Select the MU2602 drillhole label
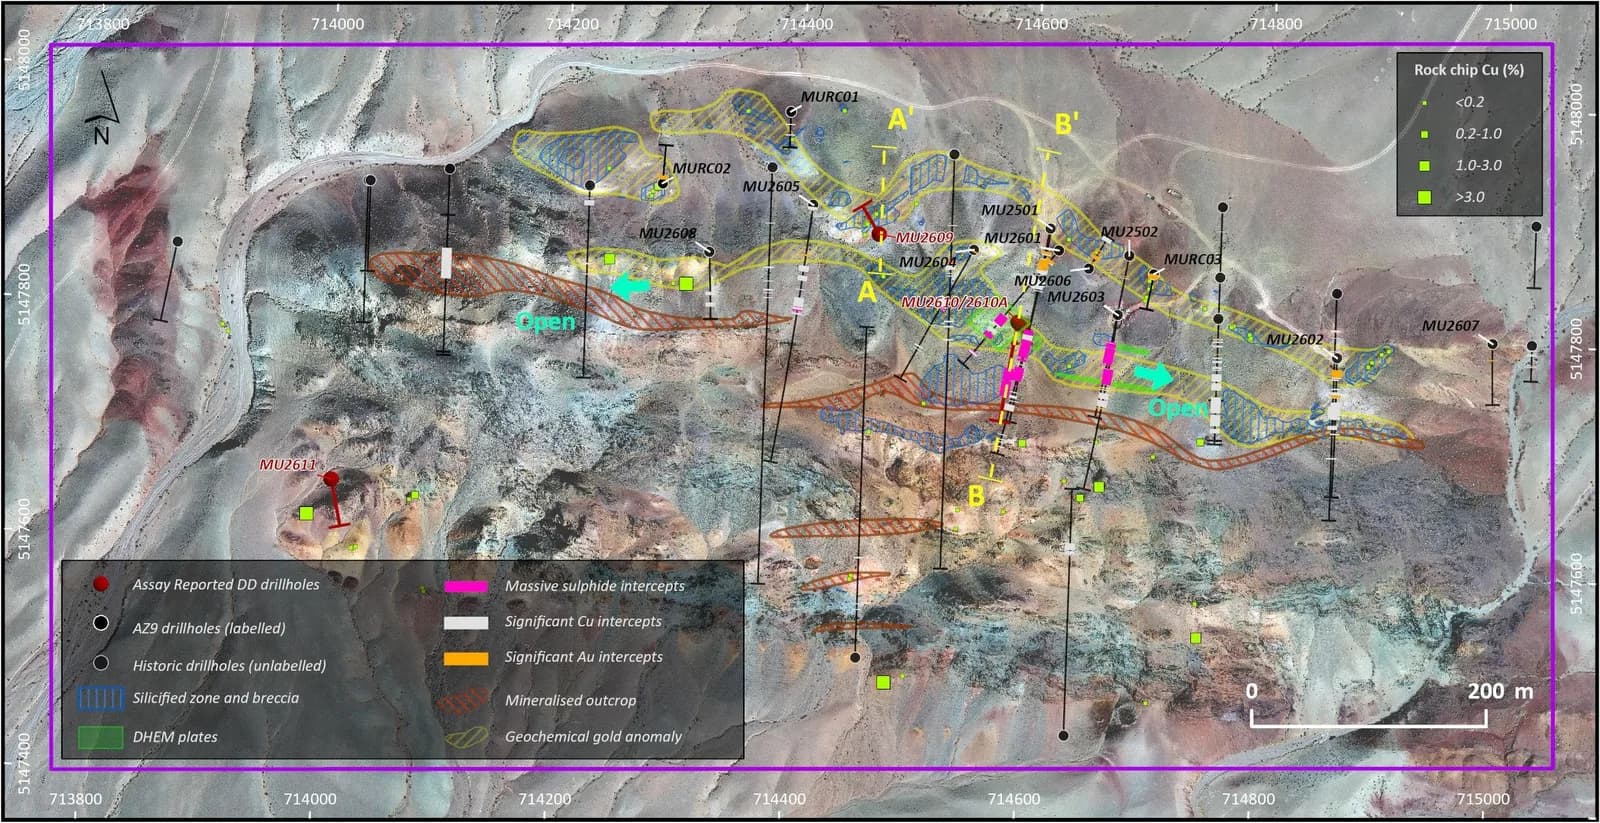Screen dimensions: 1600x823 click(x=1295, y=340)
